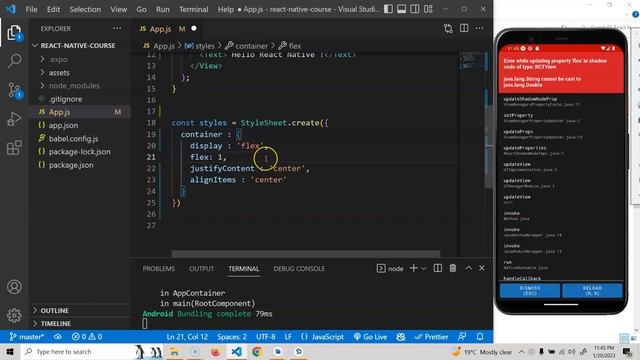Split the editor to the right
This screenshot has width=640, height=360.
[x=464, y=28]
